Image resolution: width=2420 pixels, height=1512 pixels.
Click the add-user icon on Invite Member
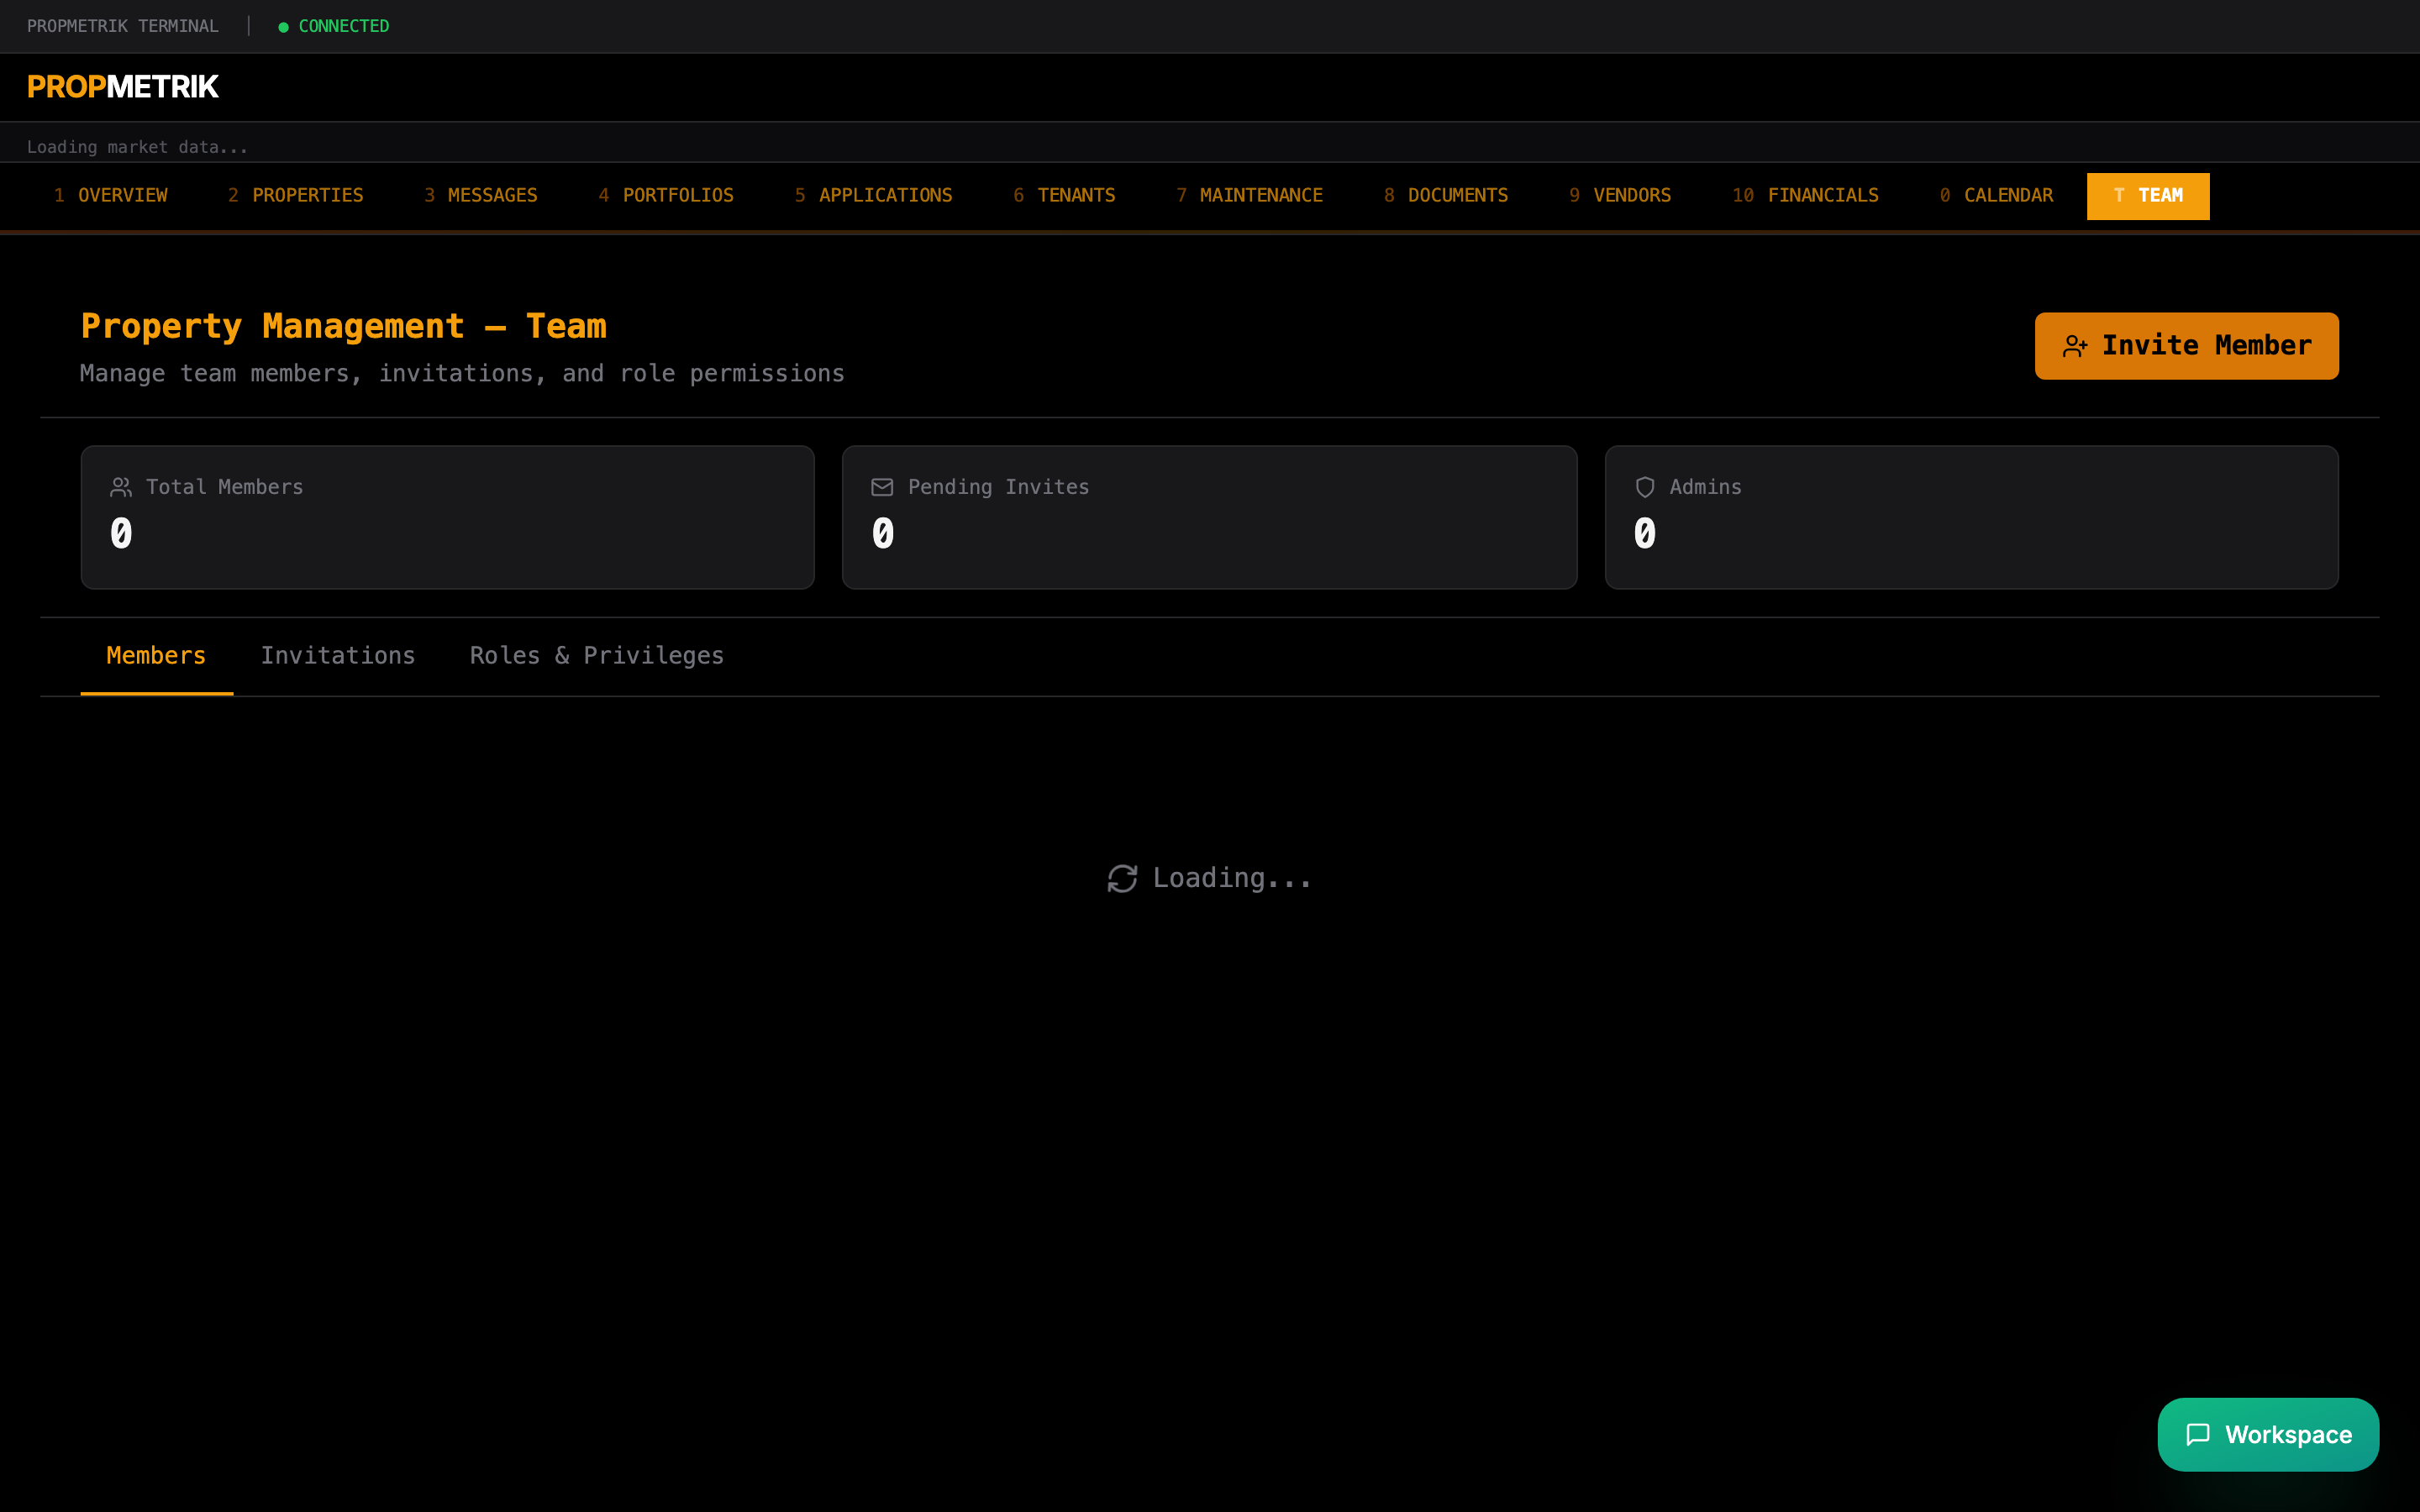[2075, 346]
